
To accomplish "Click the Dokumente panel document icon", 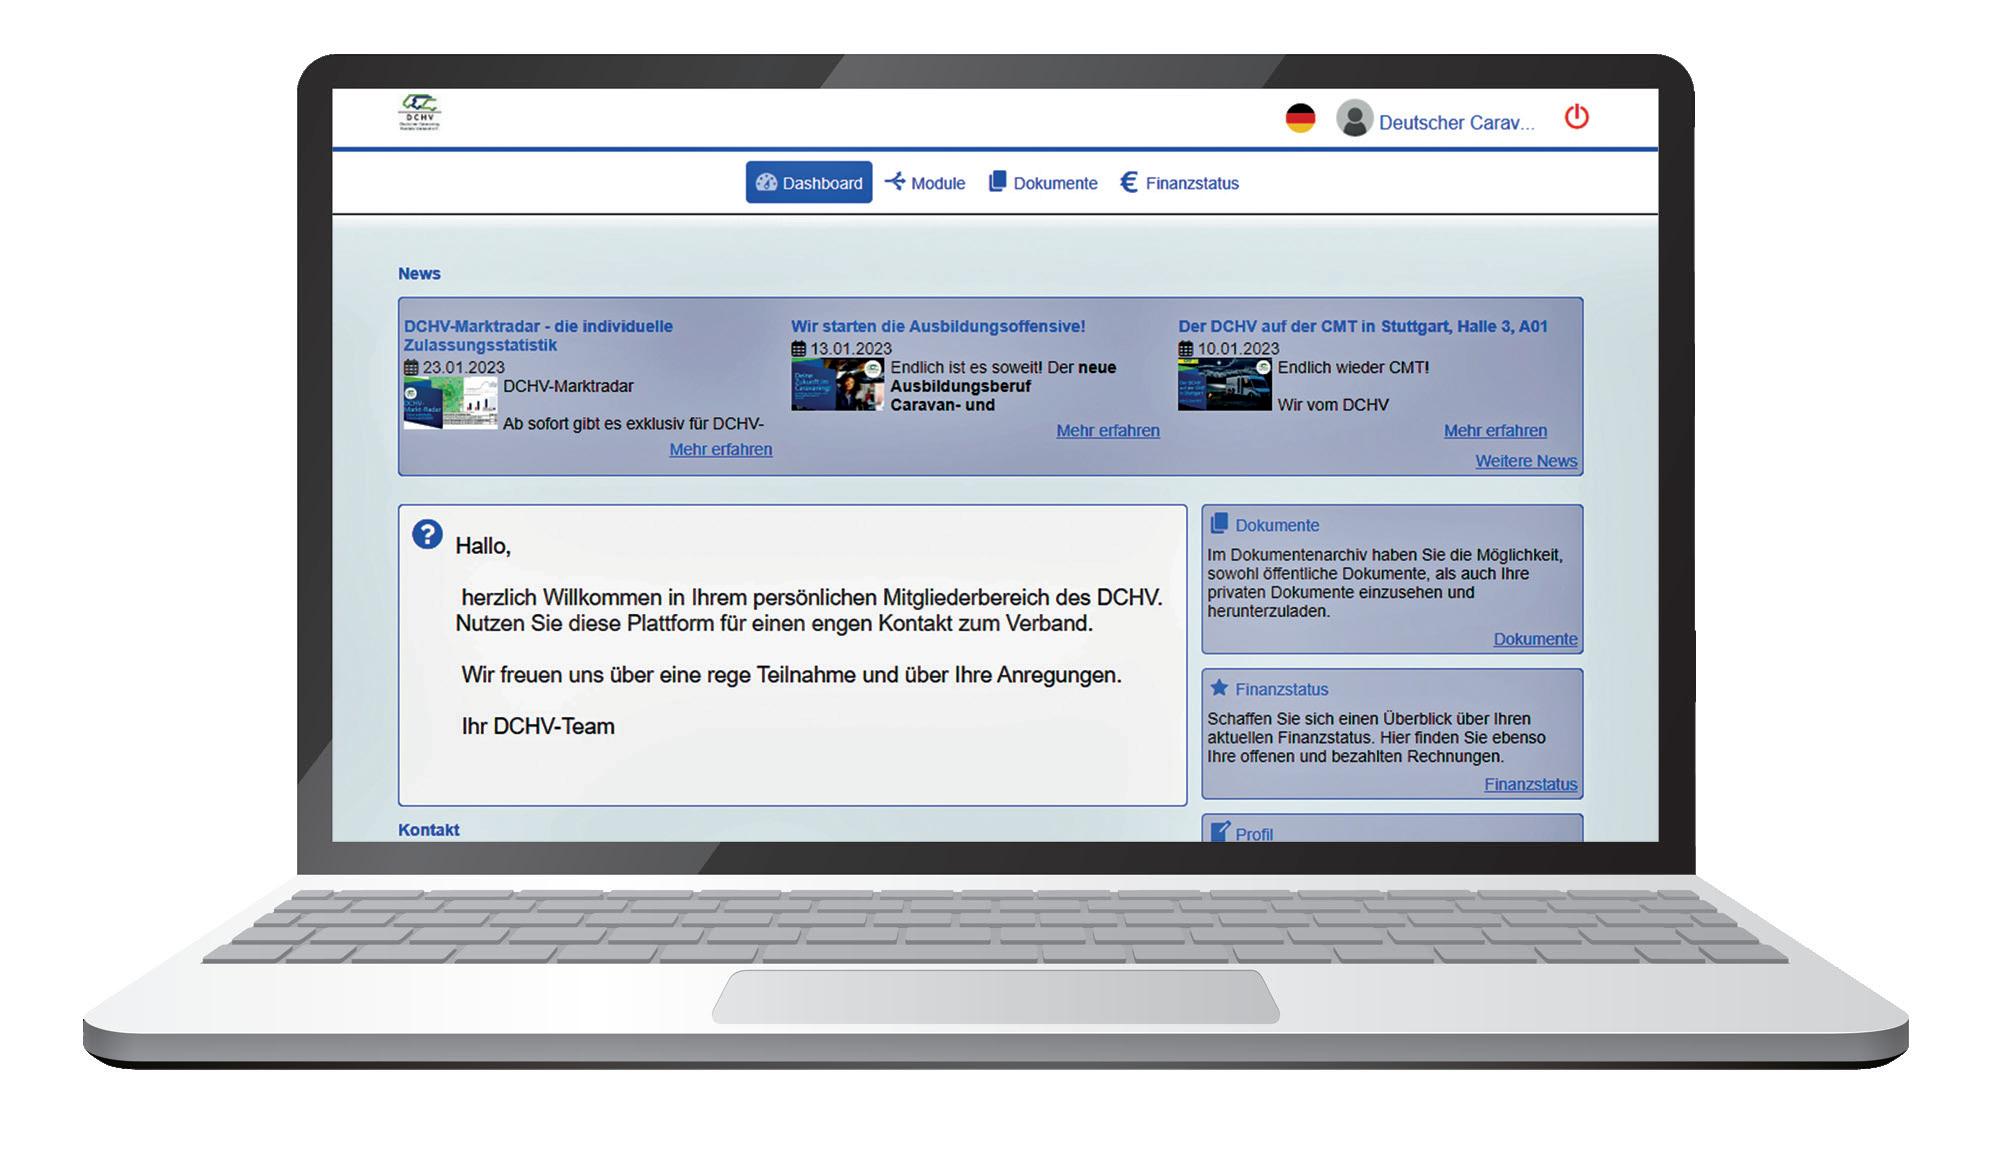I will click(x=1219, y=524).
